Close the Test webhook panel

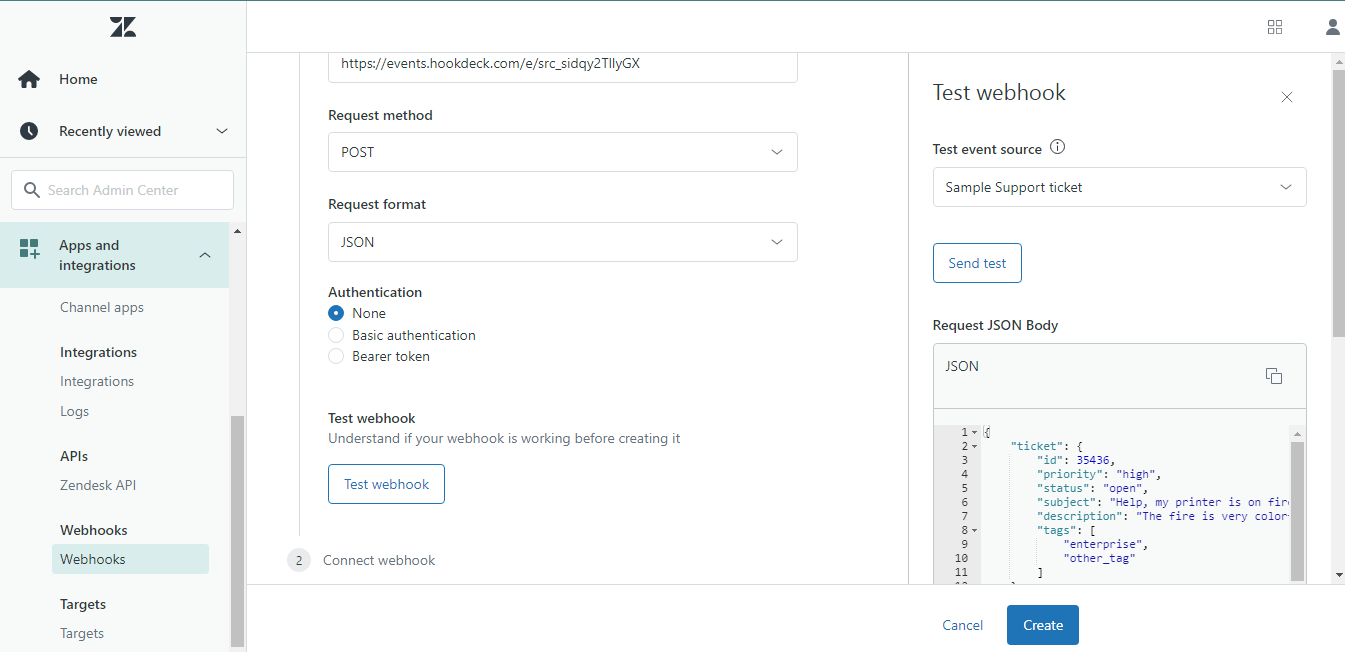coord(1286,96)
